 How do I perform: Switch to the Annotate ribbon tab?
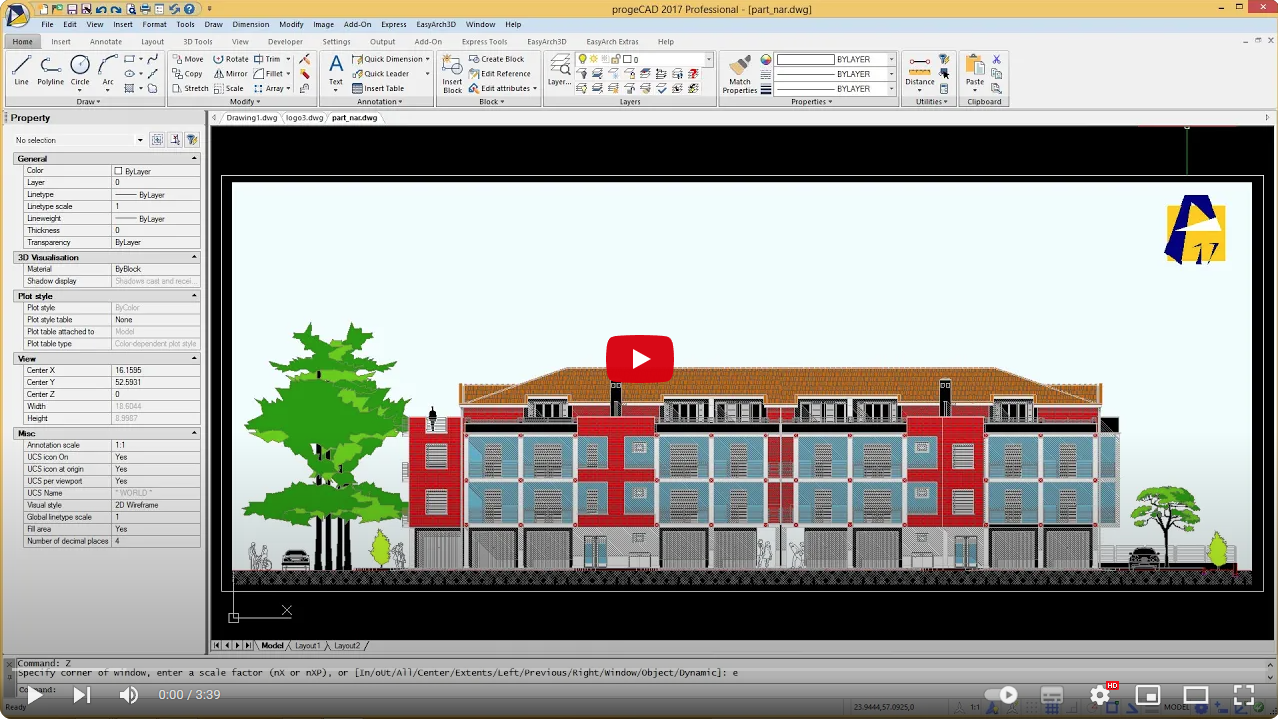point(106,42)
